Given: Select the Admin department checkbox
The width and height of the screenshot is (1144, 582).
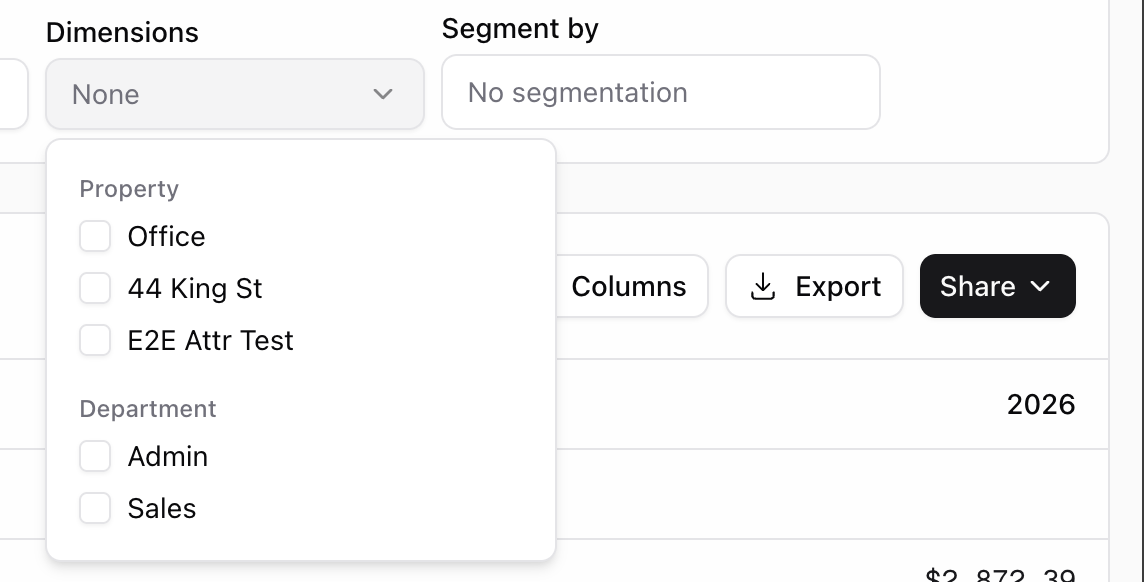Looking at the screenshot, I should pos(95,456).
